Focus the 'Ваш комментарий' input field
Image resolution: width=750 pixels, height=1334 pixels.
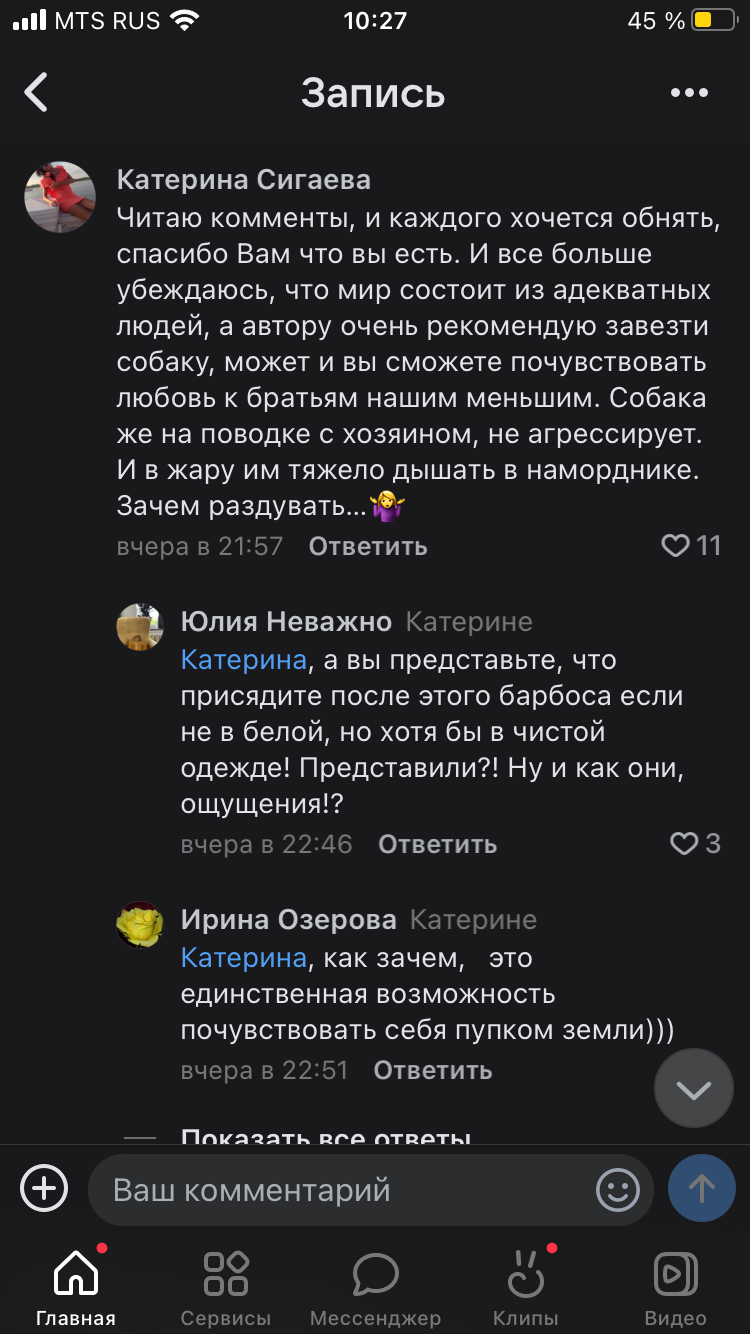pyautogui.click(x=340, y=1190)
